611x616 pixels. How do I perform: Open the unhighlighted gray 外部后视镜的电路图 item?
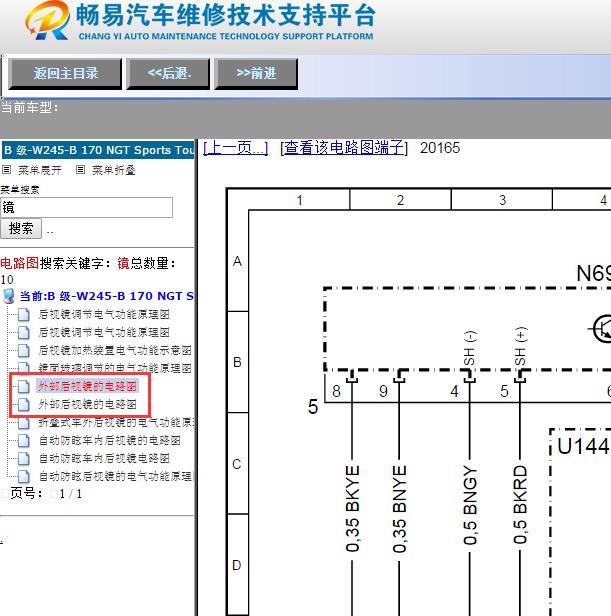[x=87, y=404]
